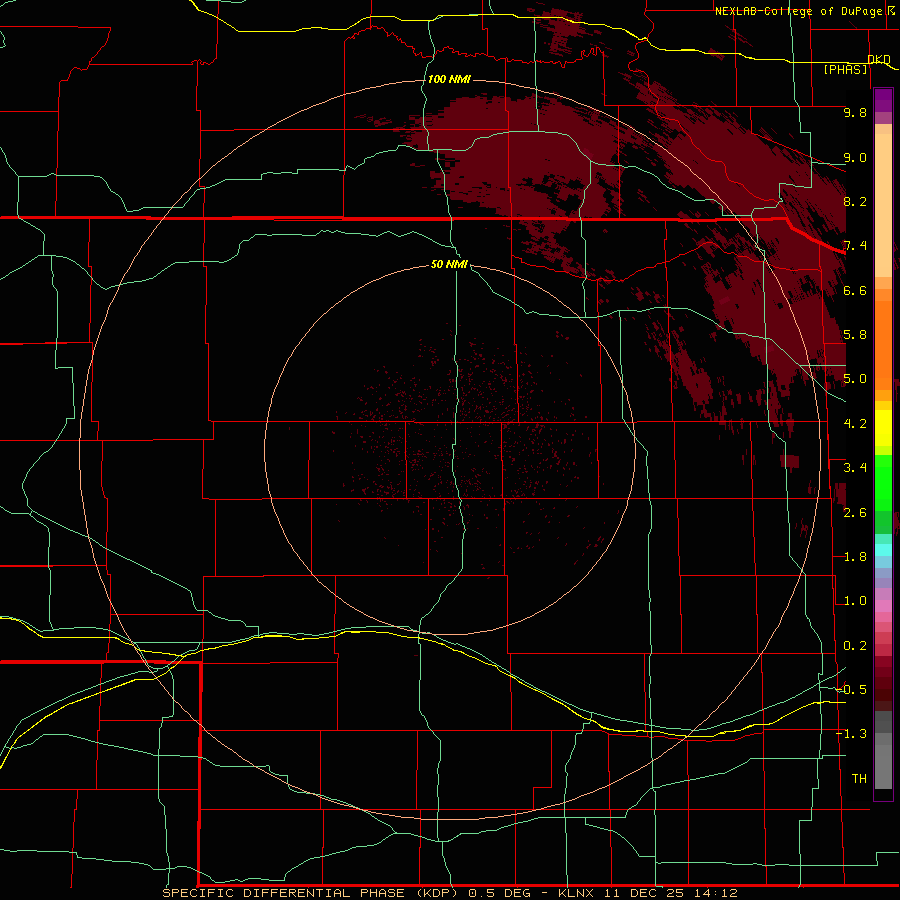Screen dimensions: 900x900
Task: Click the "5.0" scale value
Action: [x=855, y=379]
